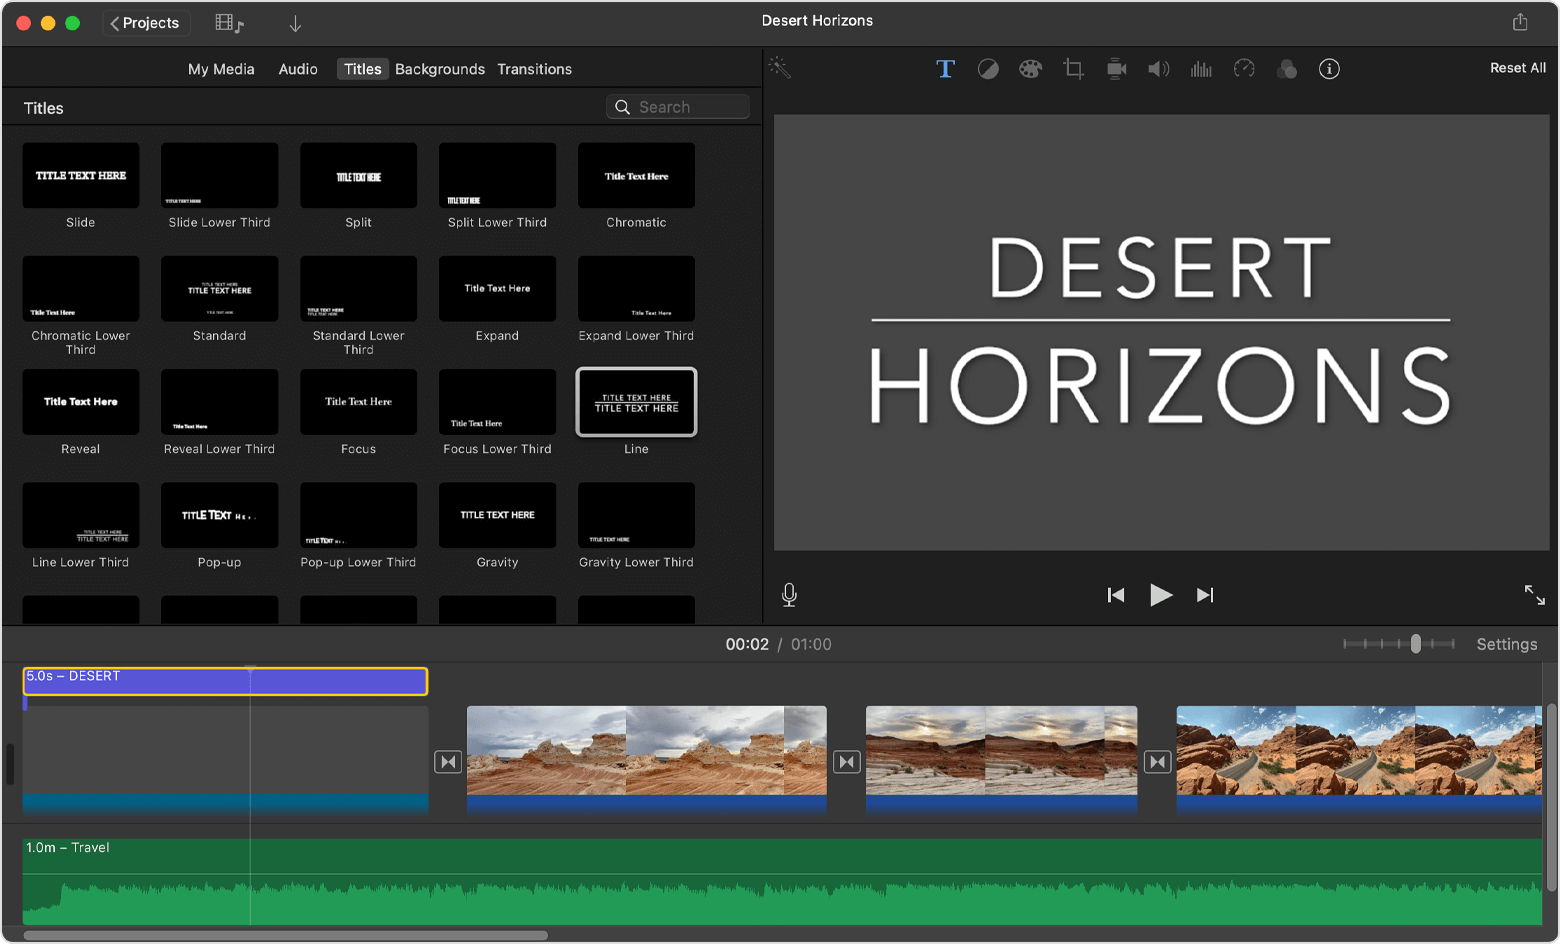Show Clip Information with the i icon
This screenshot has width=1560, height=944.
[1329, 68]
